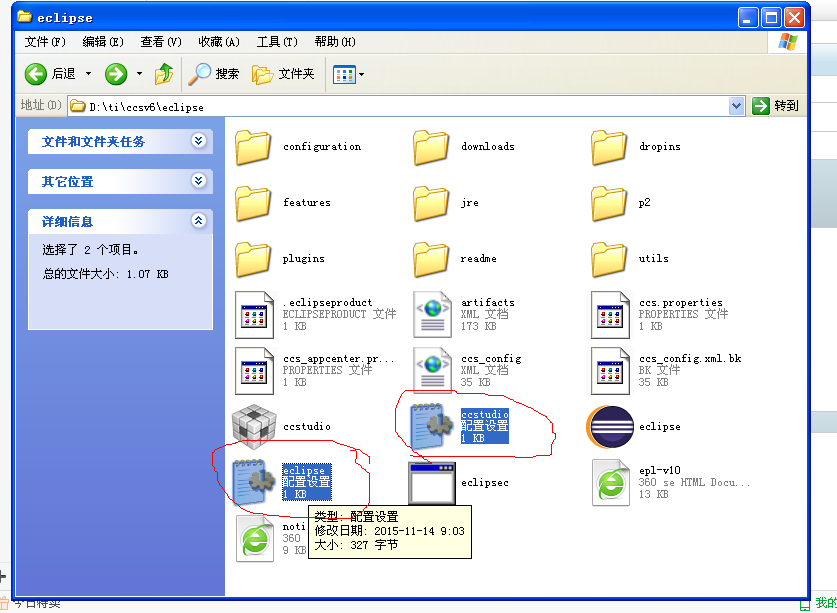Select the .eclipseproduct file icon
Image resolution: width=837 pixels, height=613 pixels.
coord(254,315)
